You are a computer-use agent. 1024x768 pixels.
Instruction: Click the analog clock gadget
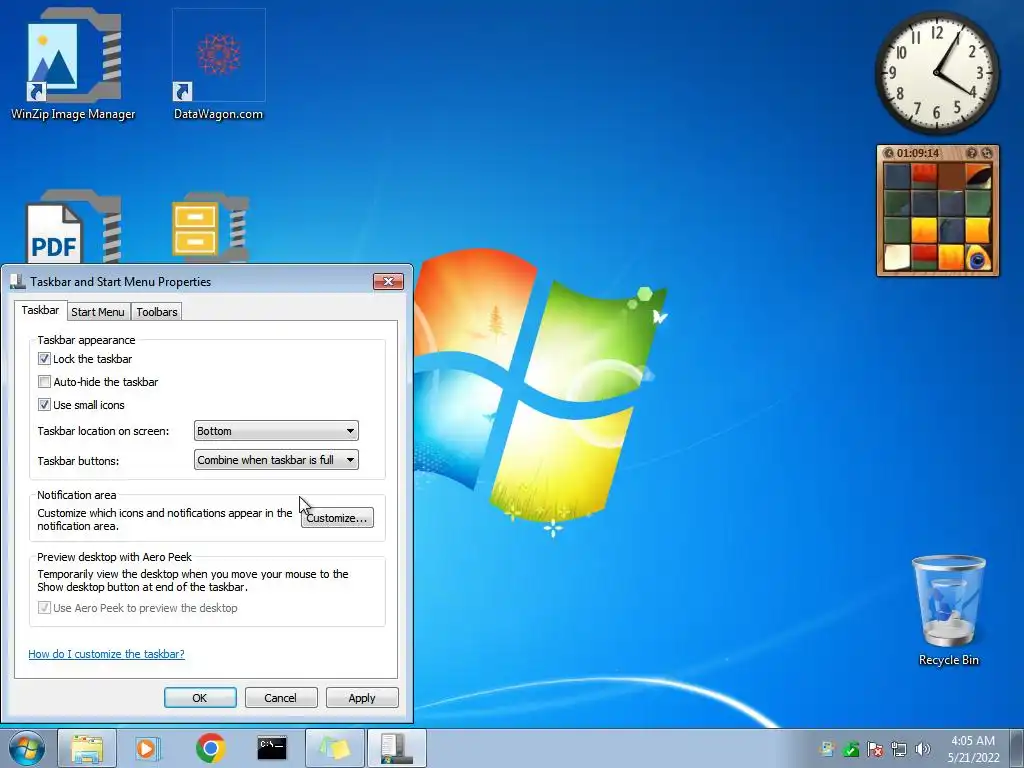click(x=936, y=72)
